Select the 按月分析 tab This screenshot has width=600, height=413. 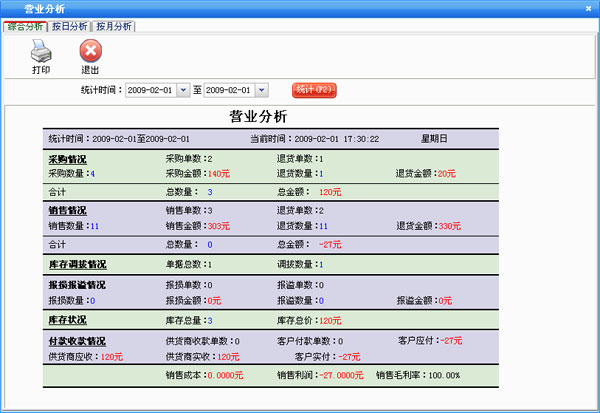coord(113,26)
